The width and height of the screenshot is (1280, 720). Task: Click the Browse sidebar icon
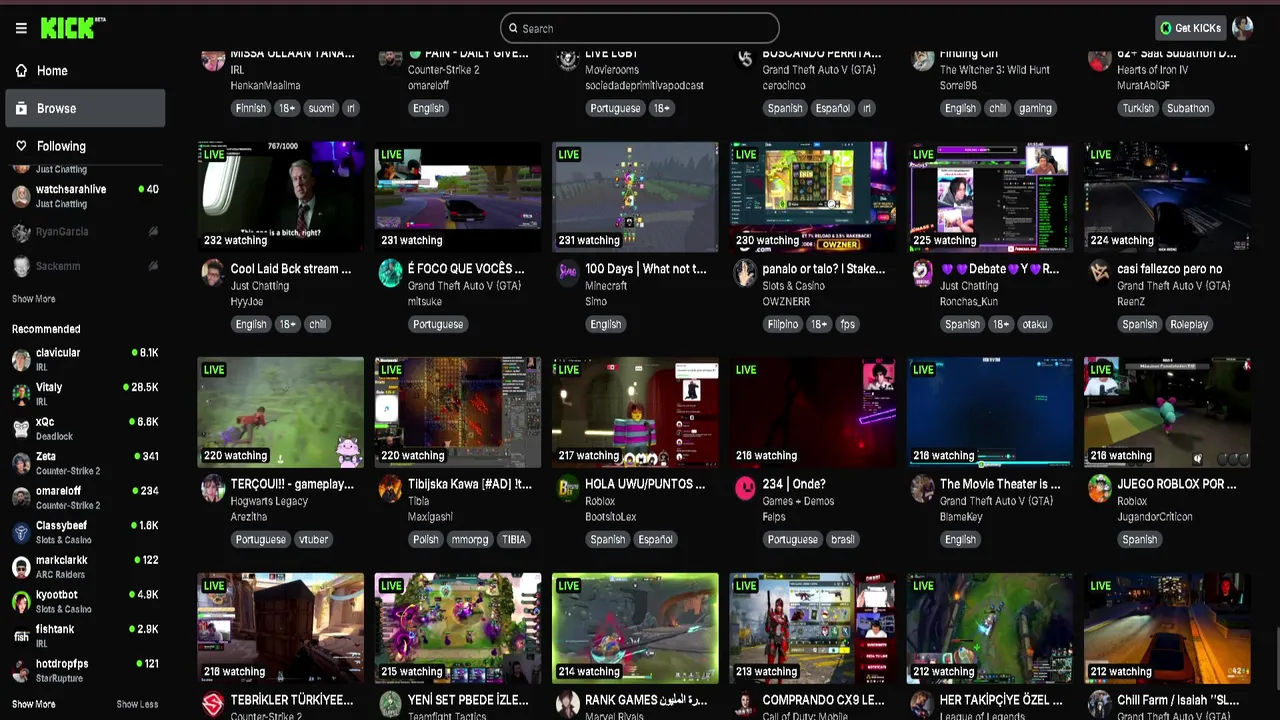21,108
